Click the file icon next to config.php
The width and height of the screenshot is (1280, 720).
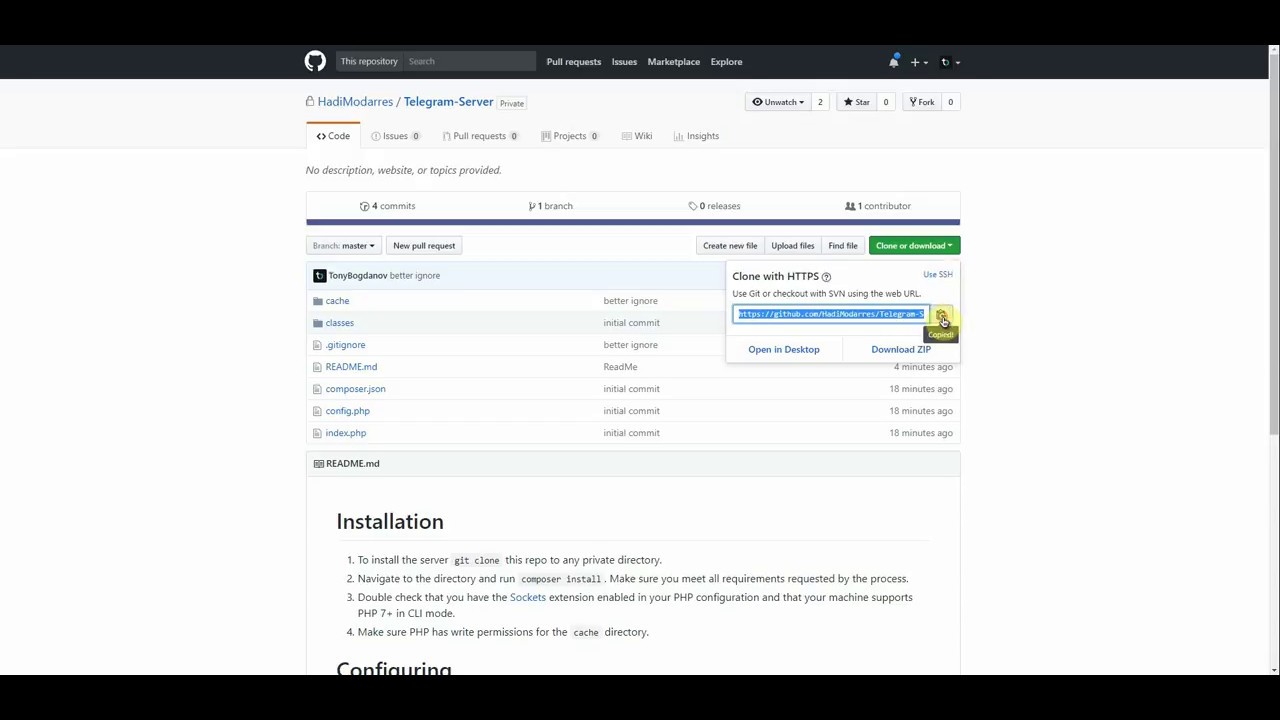317,411
